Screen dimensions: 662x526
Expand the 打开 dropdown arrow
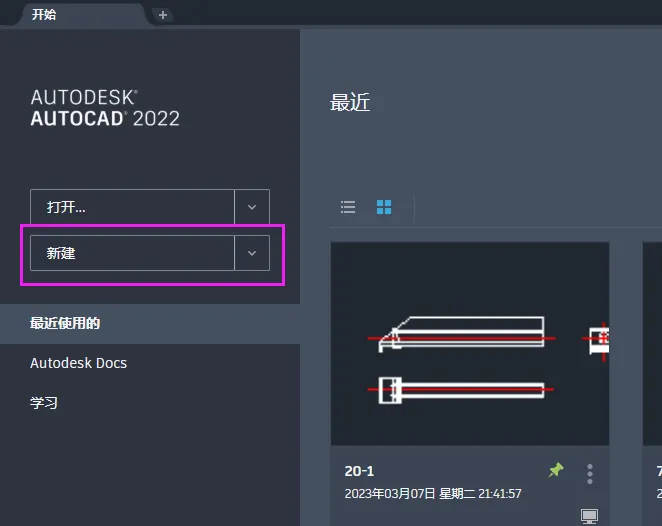(252, 207)
